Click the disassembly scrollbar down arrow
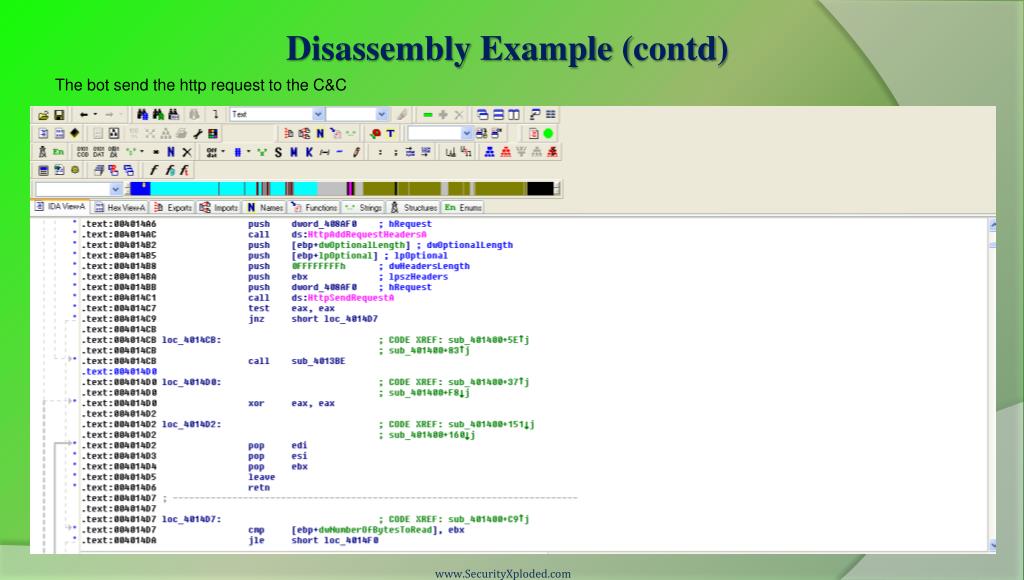Viewport: 1024px width, 580px height. (992, 545)
